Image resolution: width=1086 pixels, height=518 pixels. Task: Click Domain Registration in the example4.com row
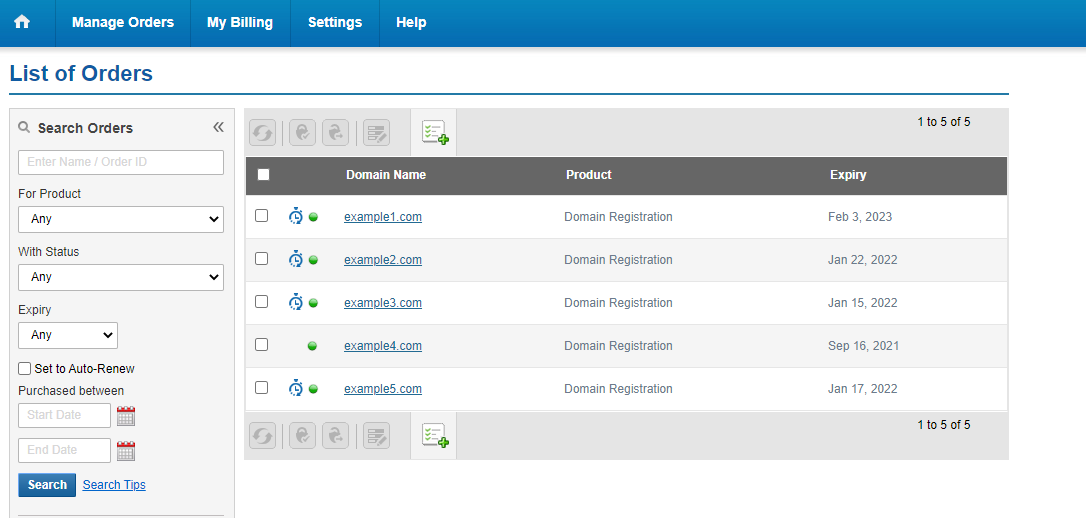click(618, 346)
